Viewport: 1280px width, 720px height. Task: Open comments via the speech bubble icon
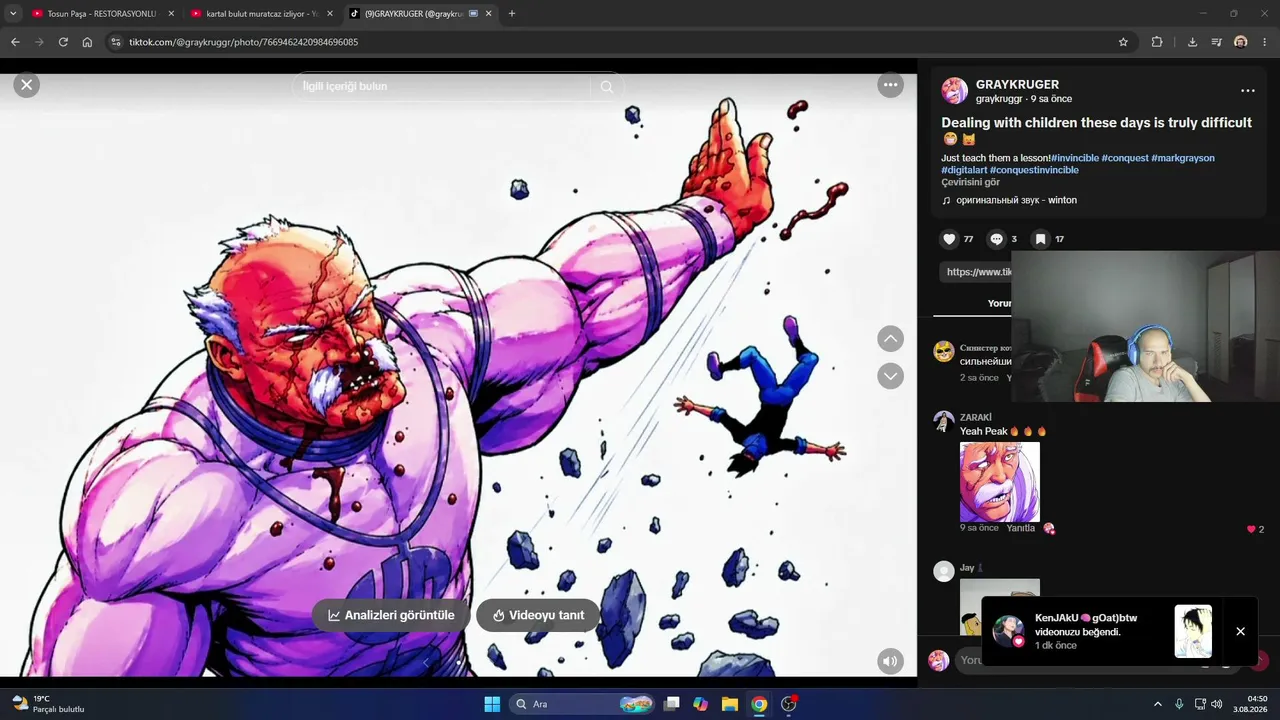click(x=996, y=239)
